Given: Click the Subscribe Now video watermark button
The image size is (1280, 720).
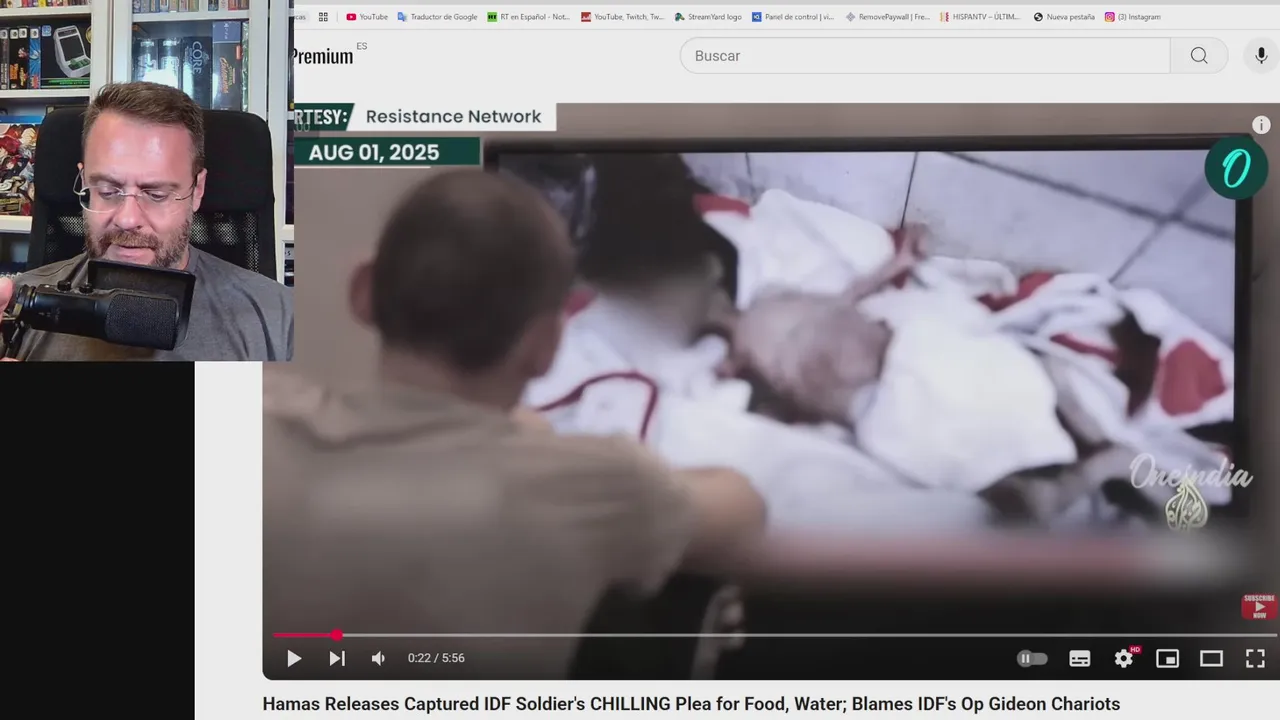Looking at the screenshot, I should pos(1259,606).
